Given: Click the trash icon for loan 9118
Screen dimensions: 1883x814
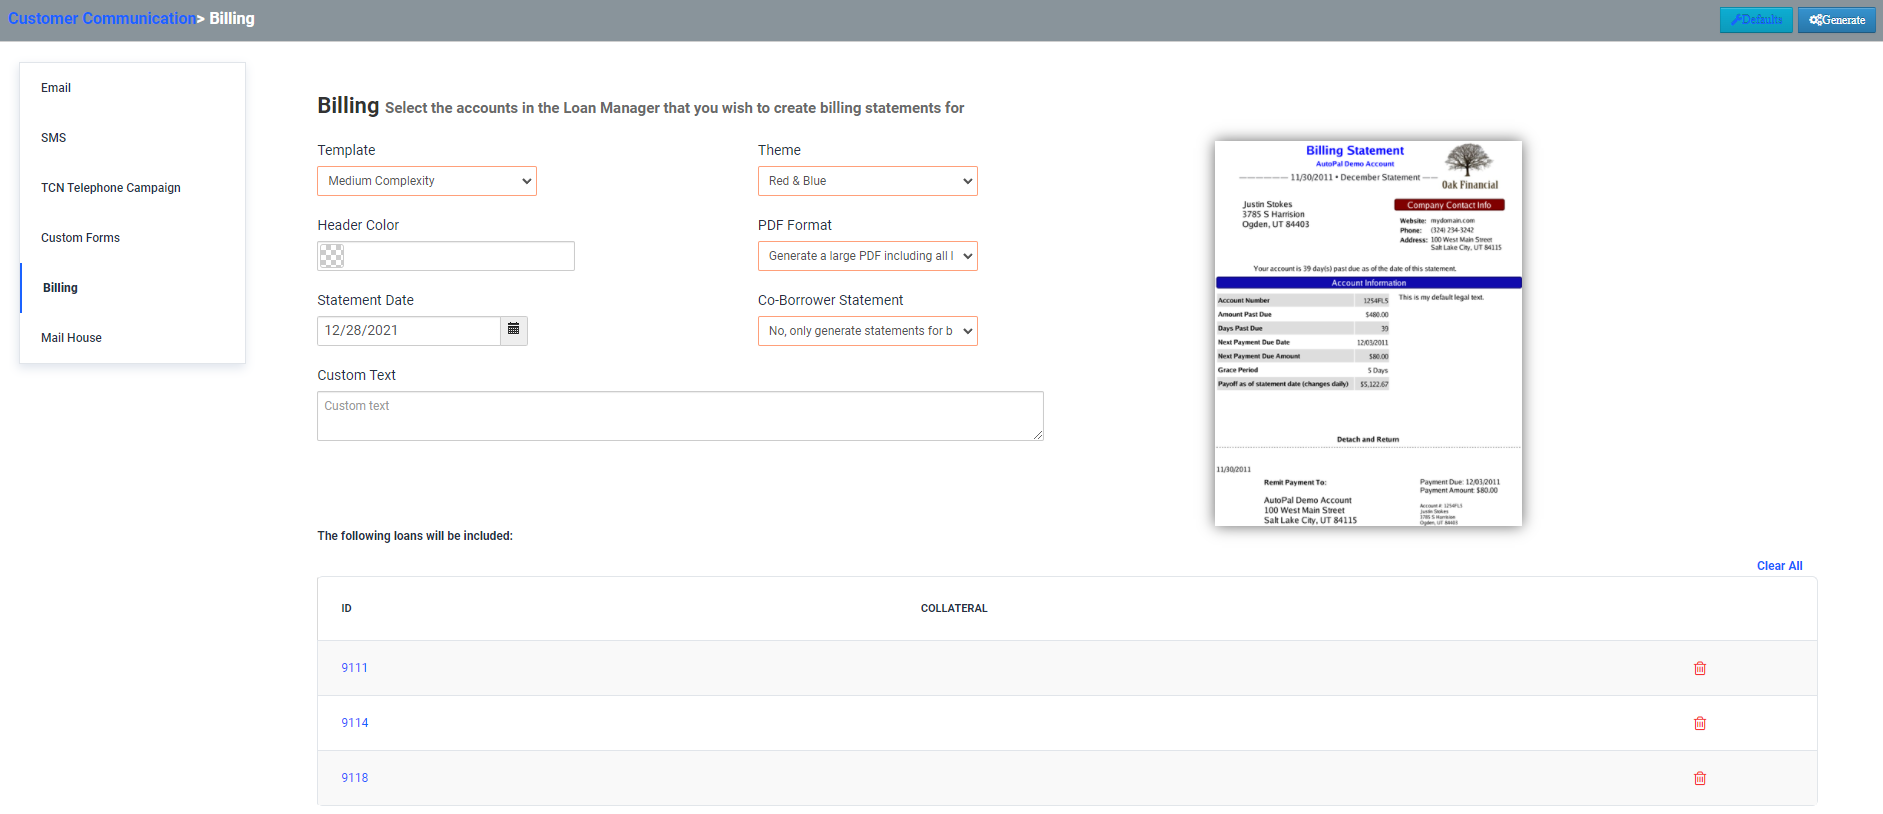Looking at the screenshot, I should tap(1700, 778).
